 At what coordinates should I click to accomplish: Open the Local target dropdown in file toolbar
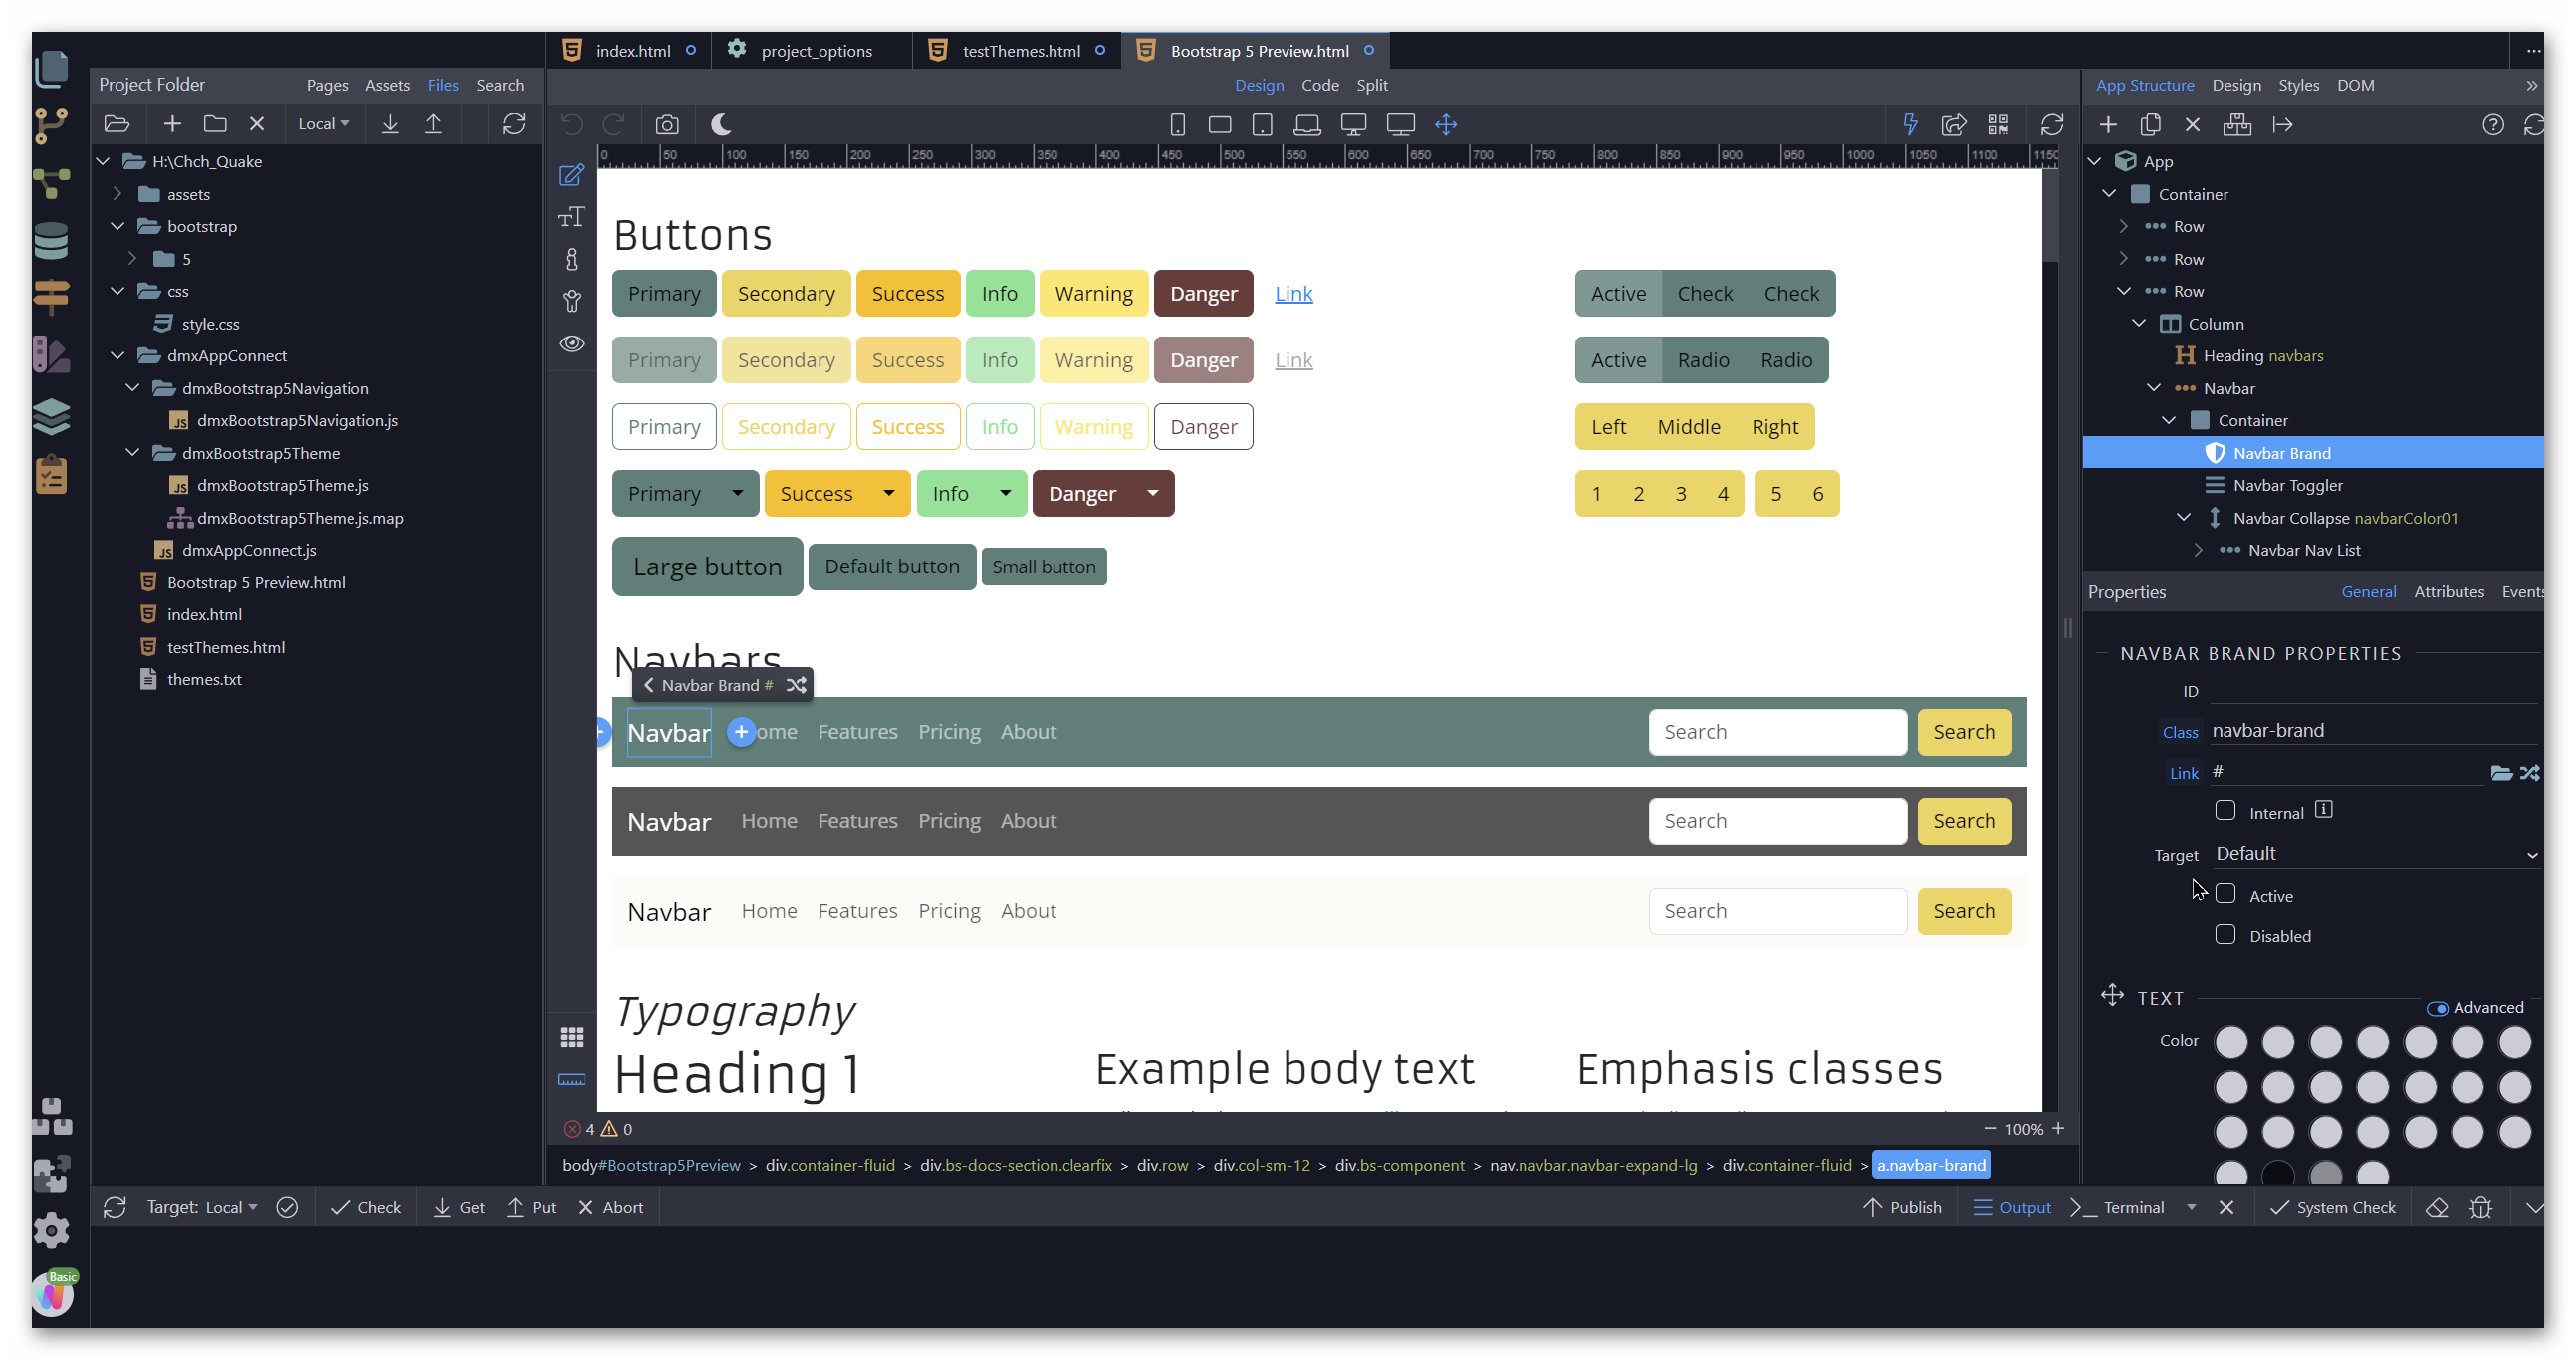(323, 124)
